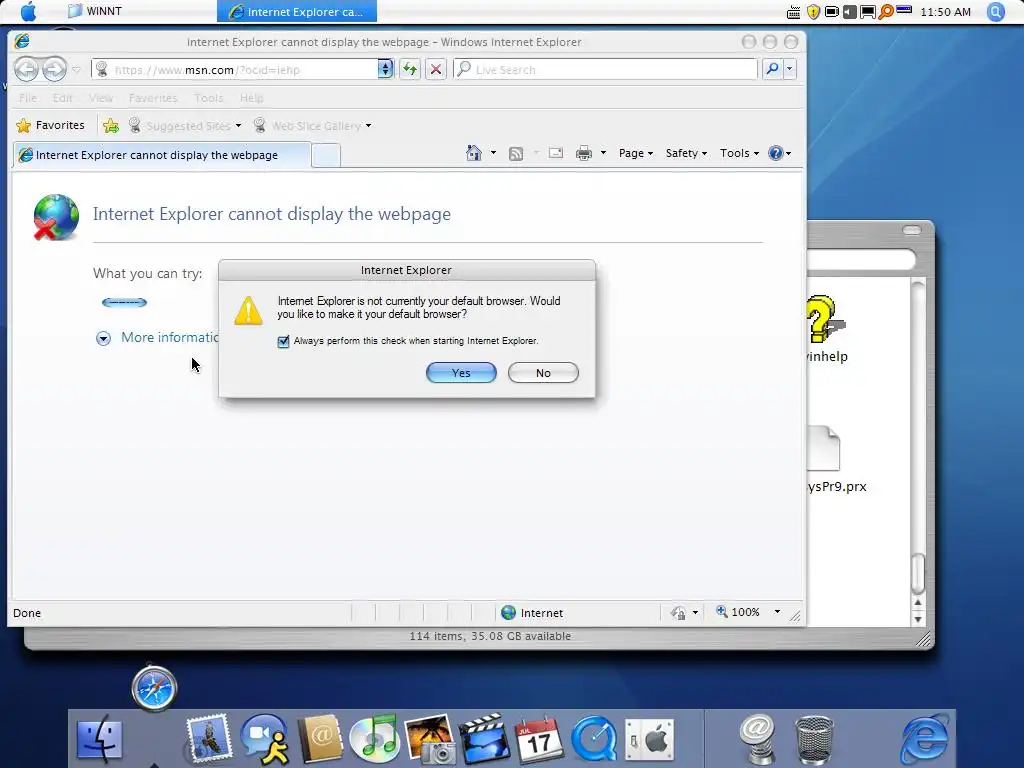Image resolution: width=1024 pixels, height=768 pixels.
Task: Open the Apple menu
Action: 29,11
